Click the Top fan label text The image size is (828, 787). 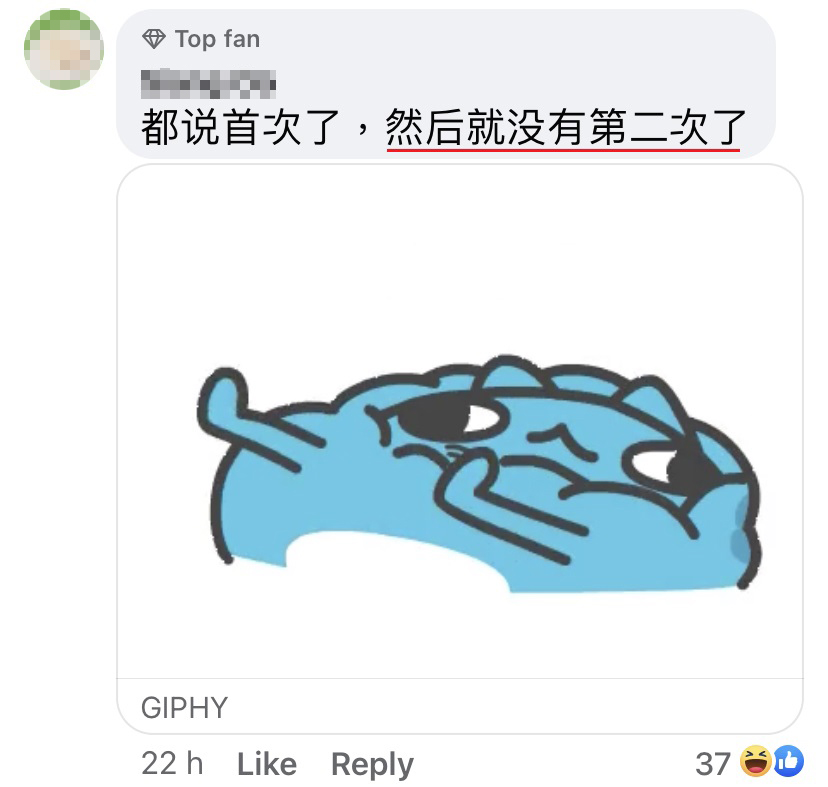pos(218,39)
